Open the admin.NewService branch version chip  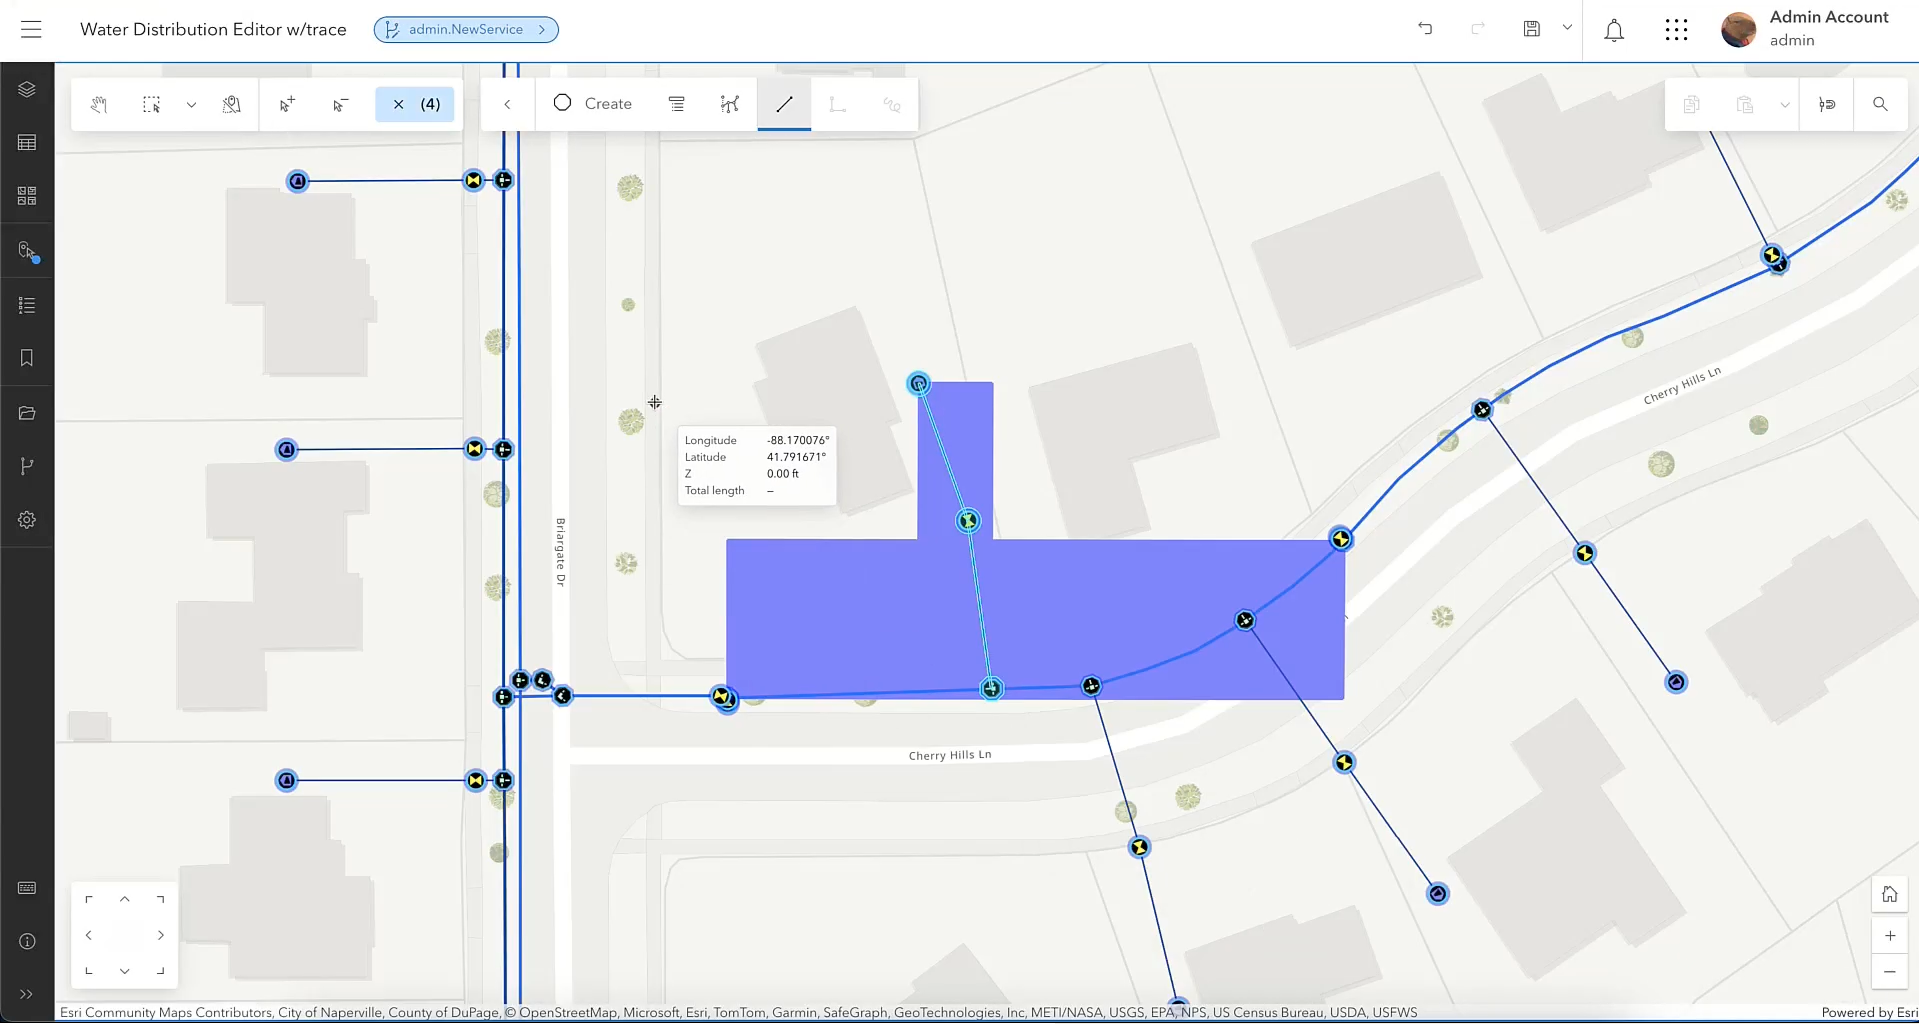(466, 30)
